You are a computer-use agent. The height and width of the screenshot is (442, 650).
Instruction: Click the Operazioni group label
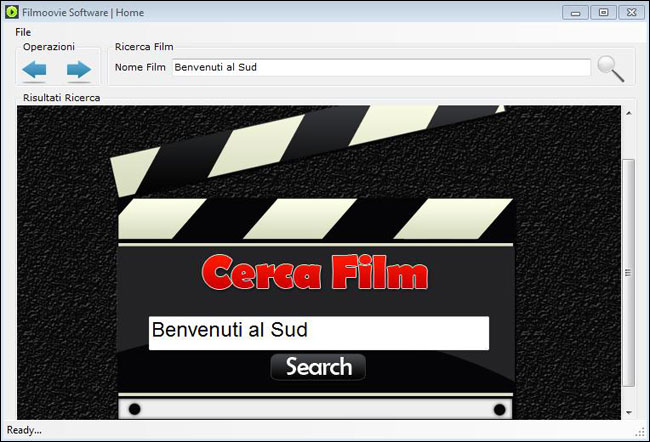pos(49,47)
